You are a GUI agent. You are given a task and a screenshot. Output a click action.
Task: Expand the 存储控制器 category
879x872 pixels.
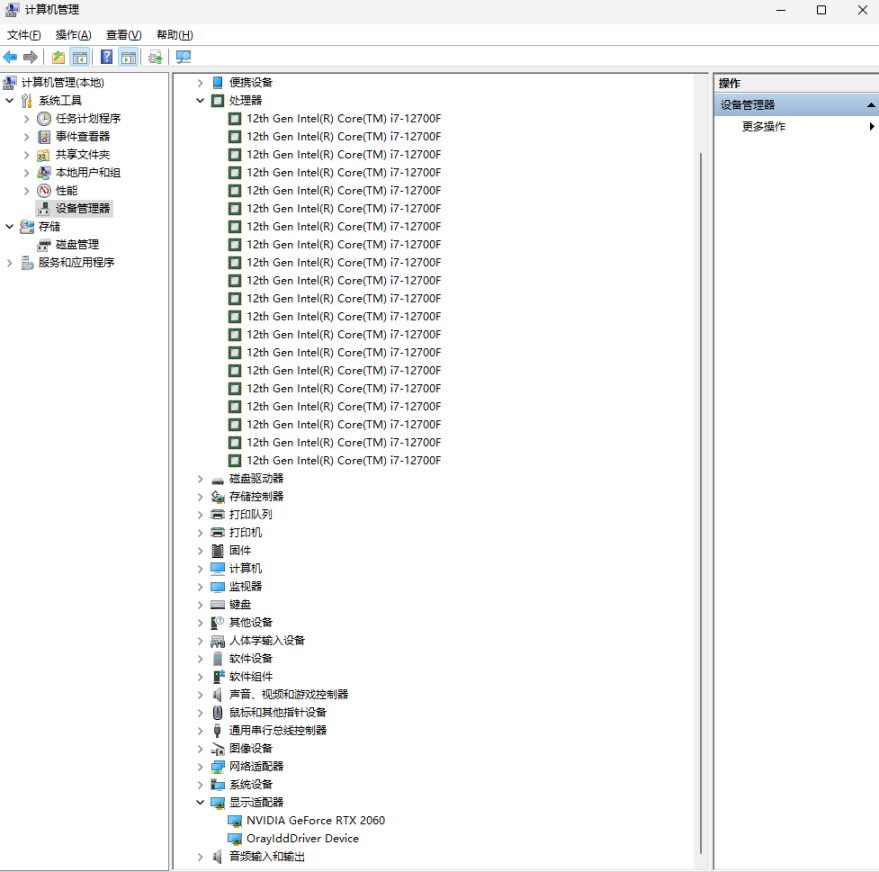[x=200, y=497]
